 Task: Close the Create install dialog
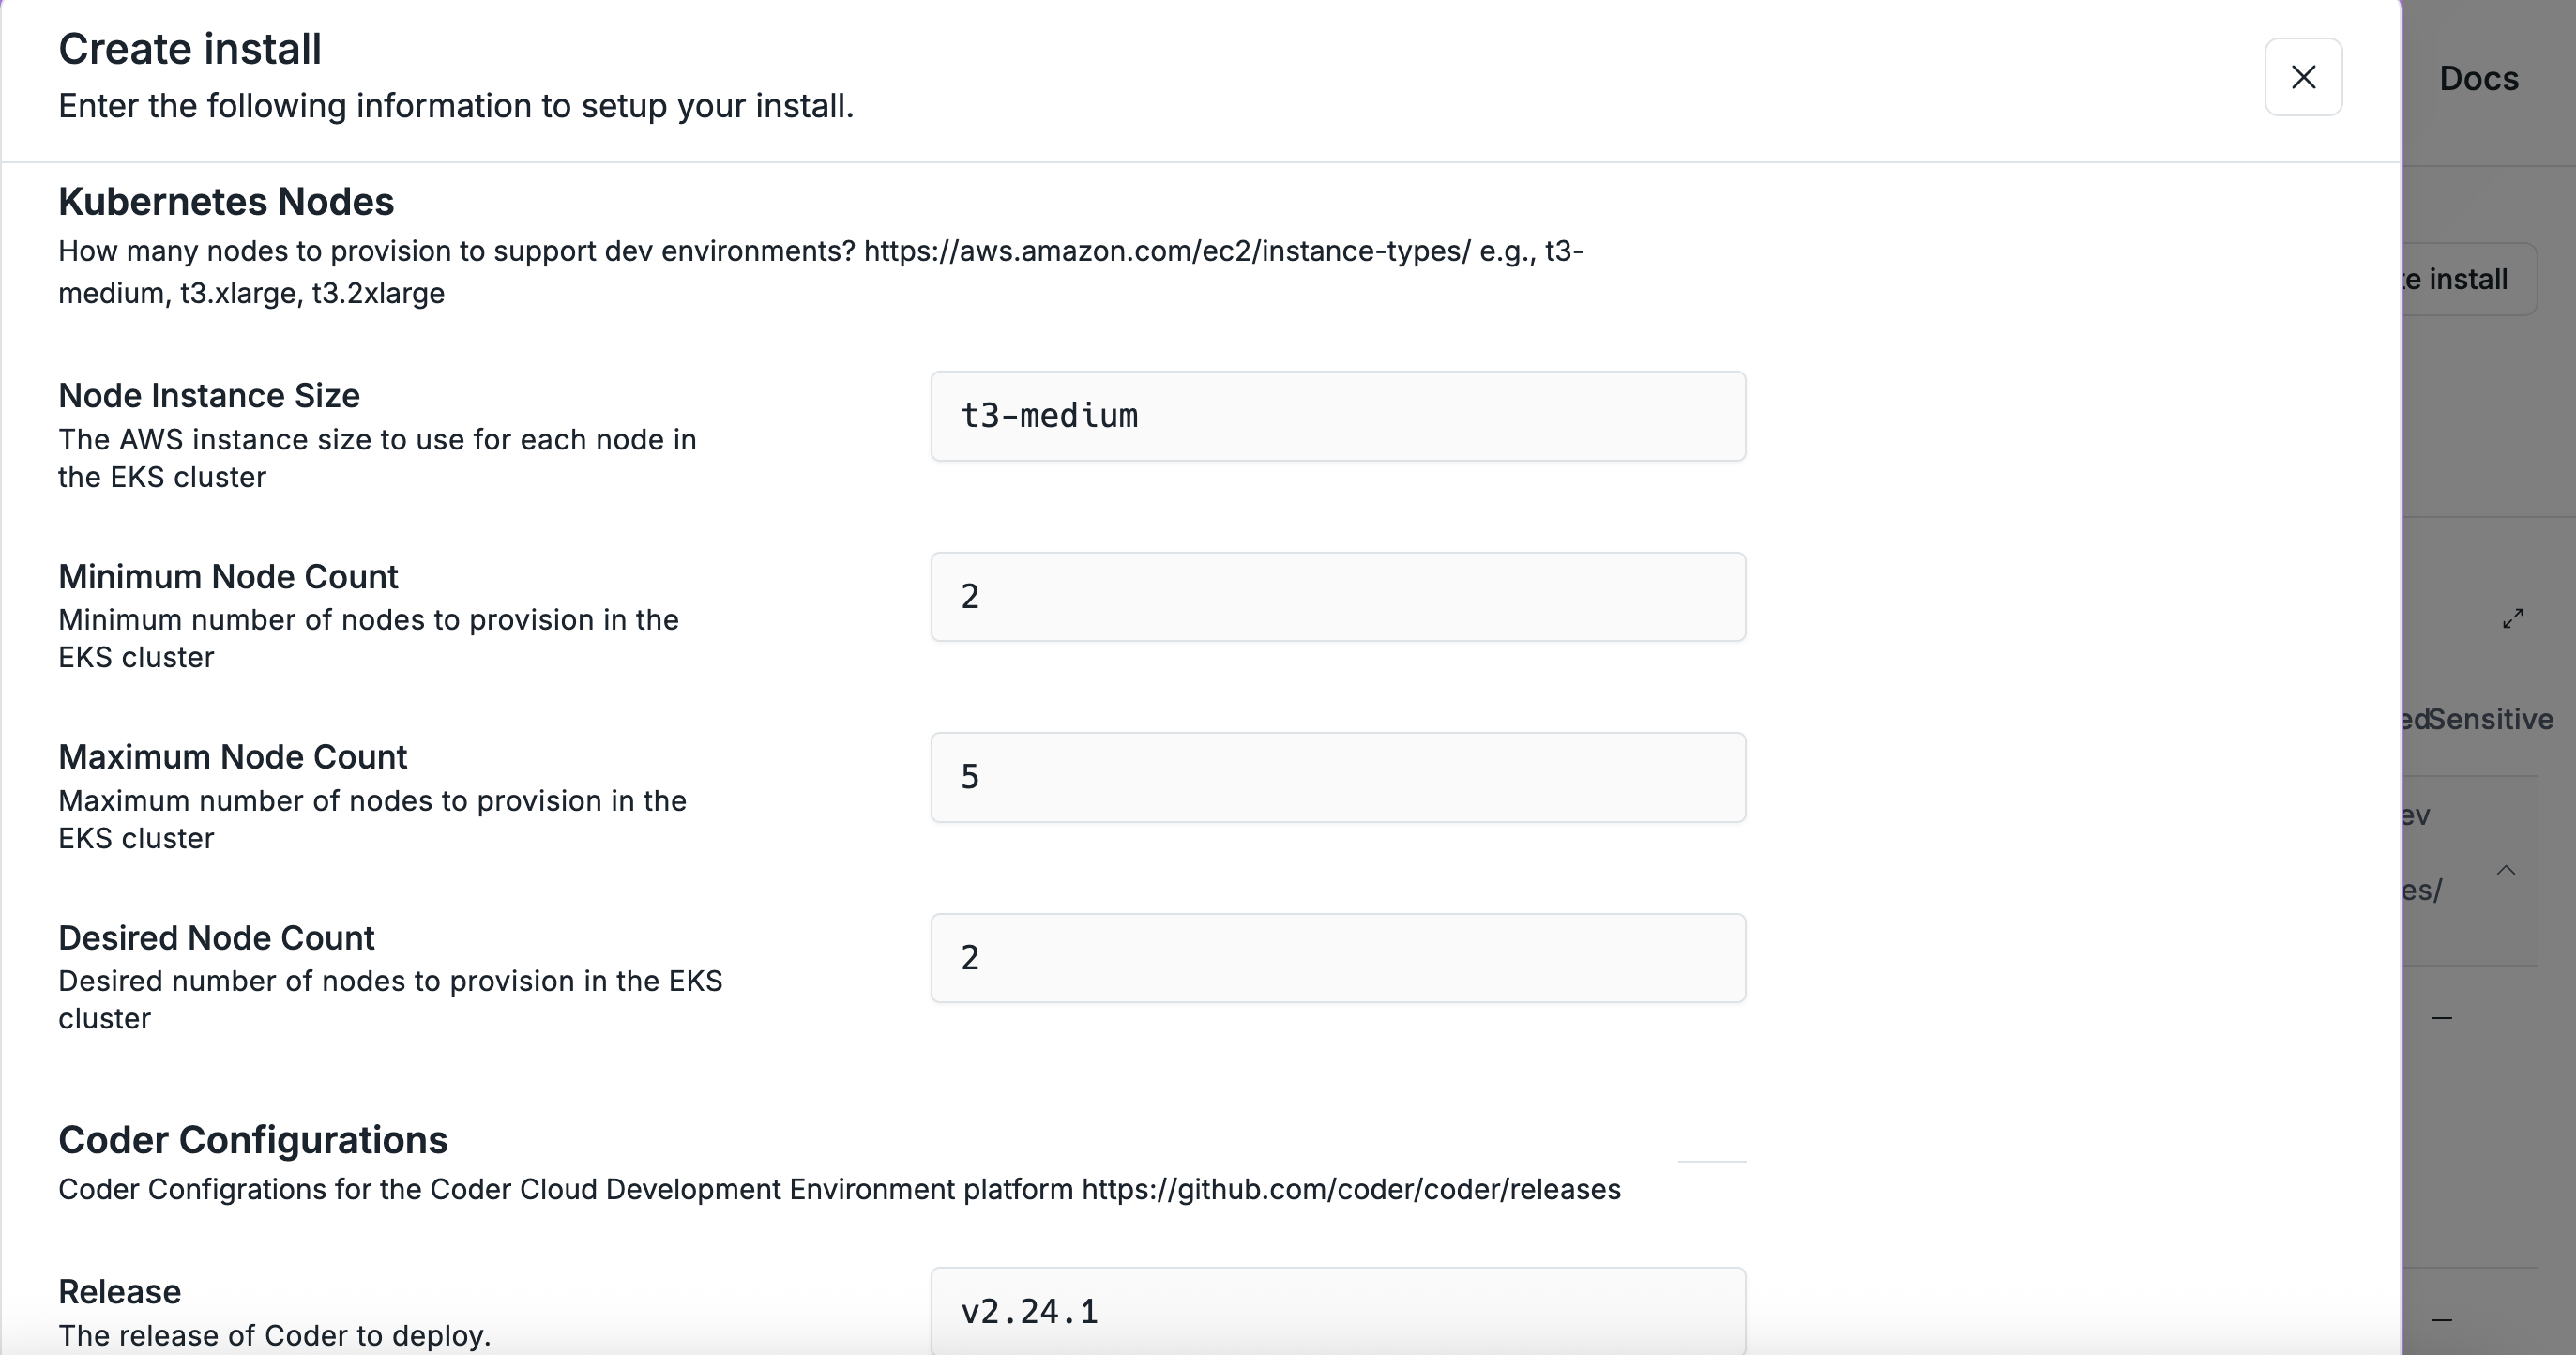pos(2303,77)
